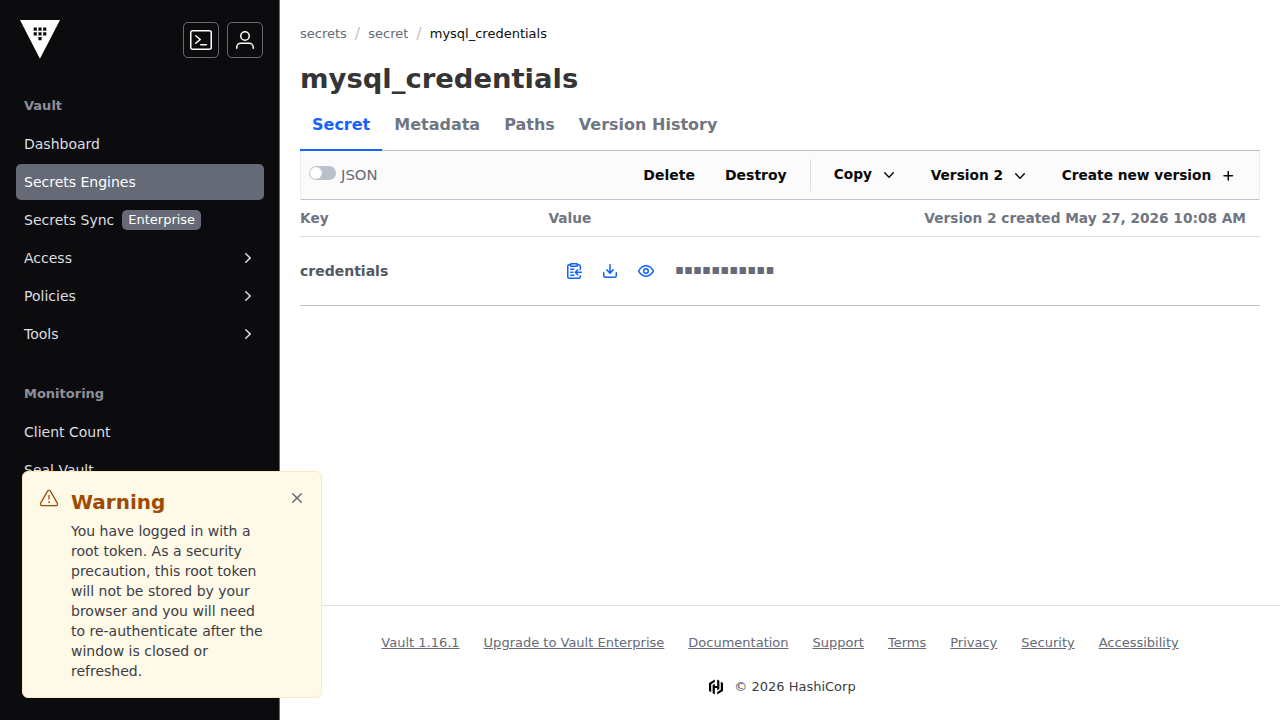1280x720 pixels.
Task: Click the Destroy button
Action: pos(756,175)
